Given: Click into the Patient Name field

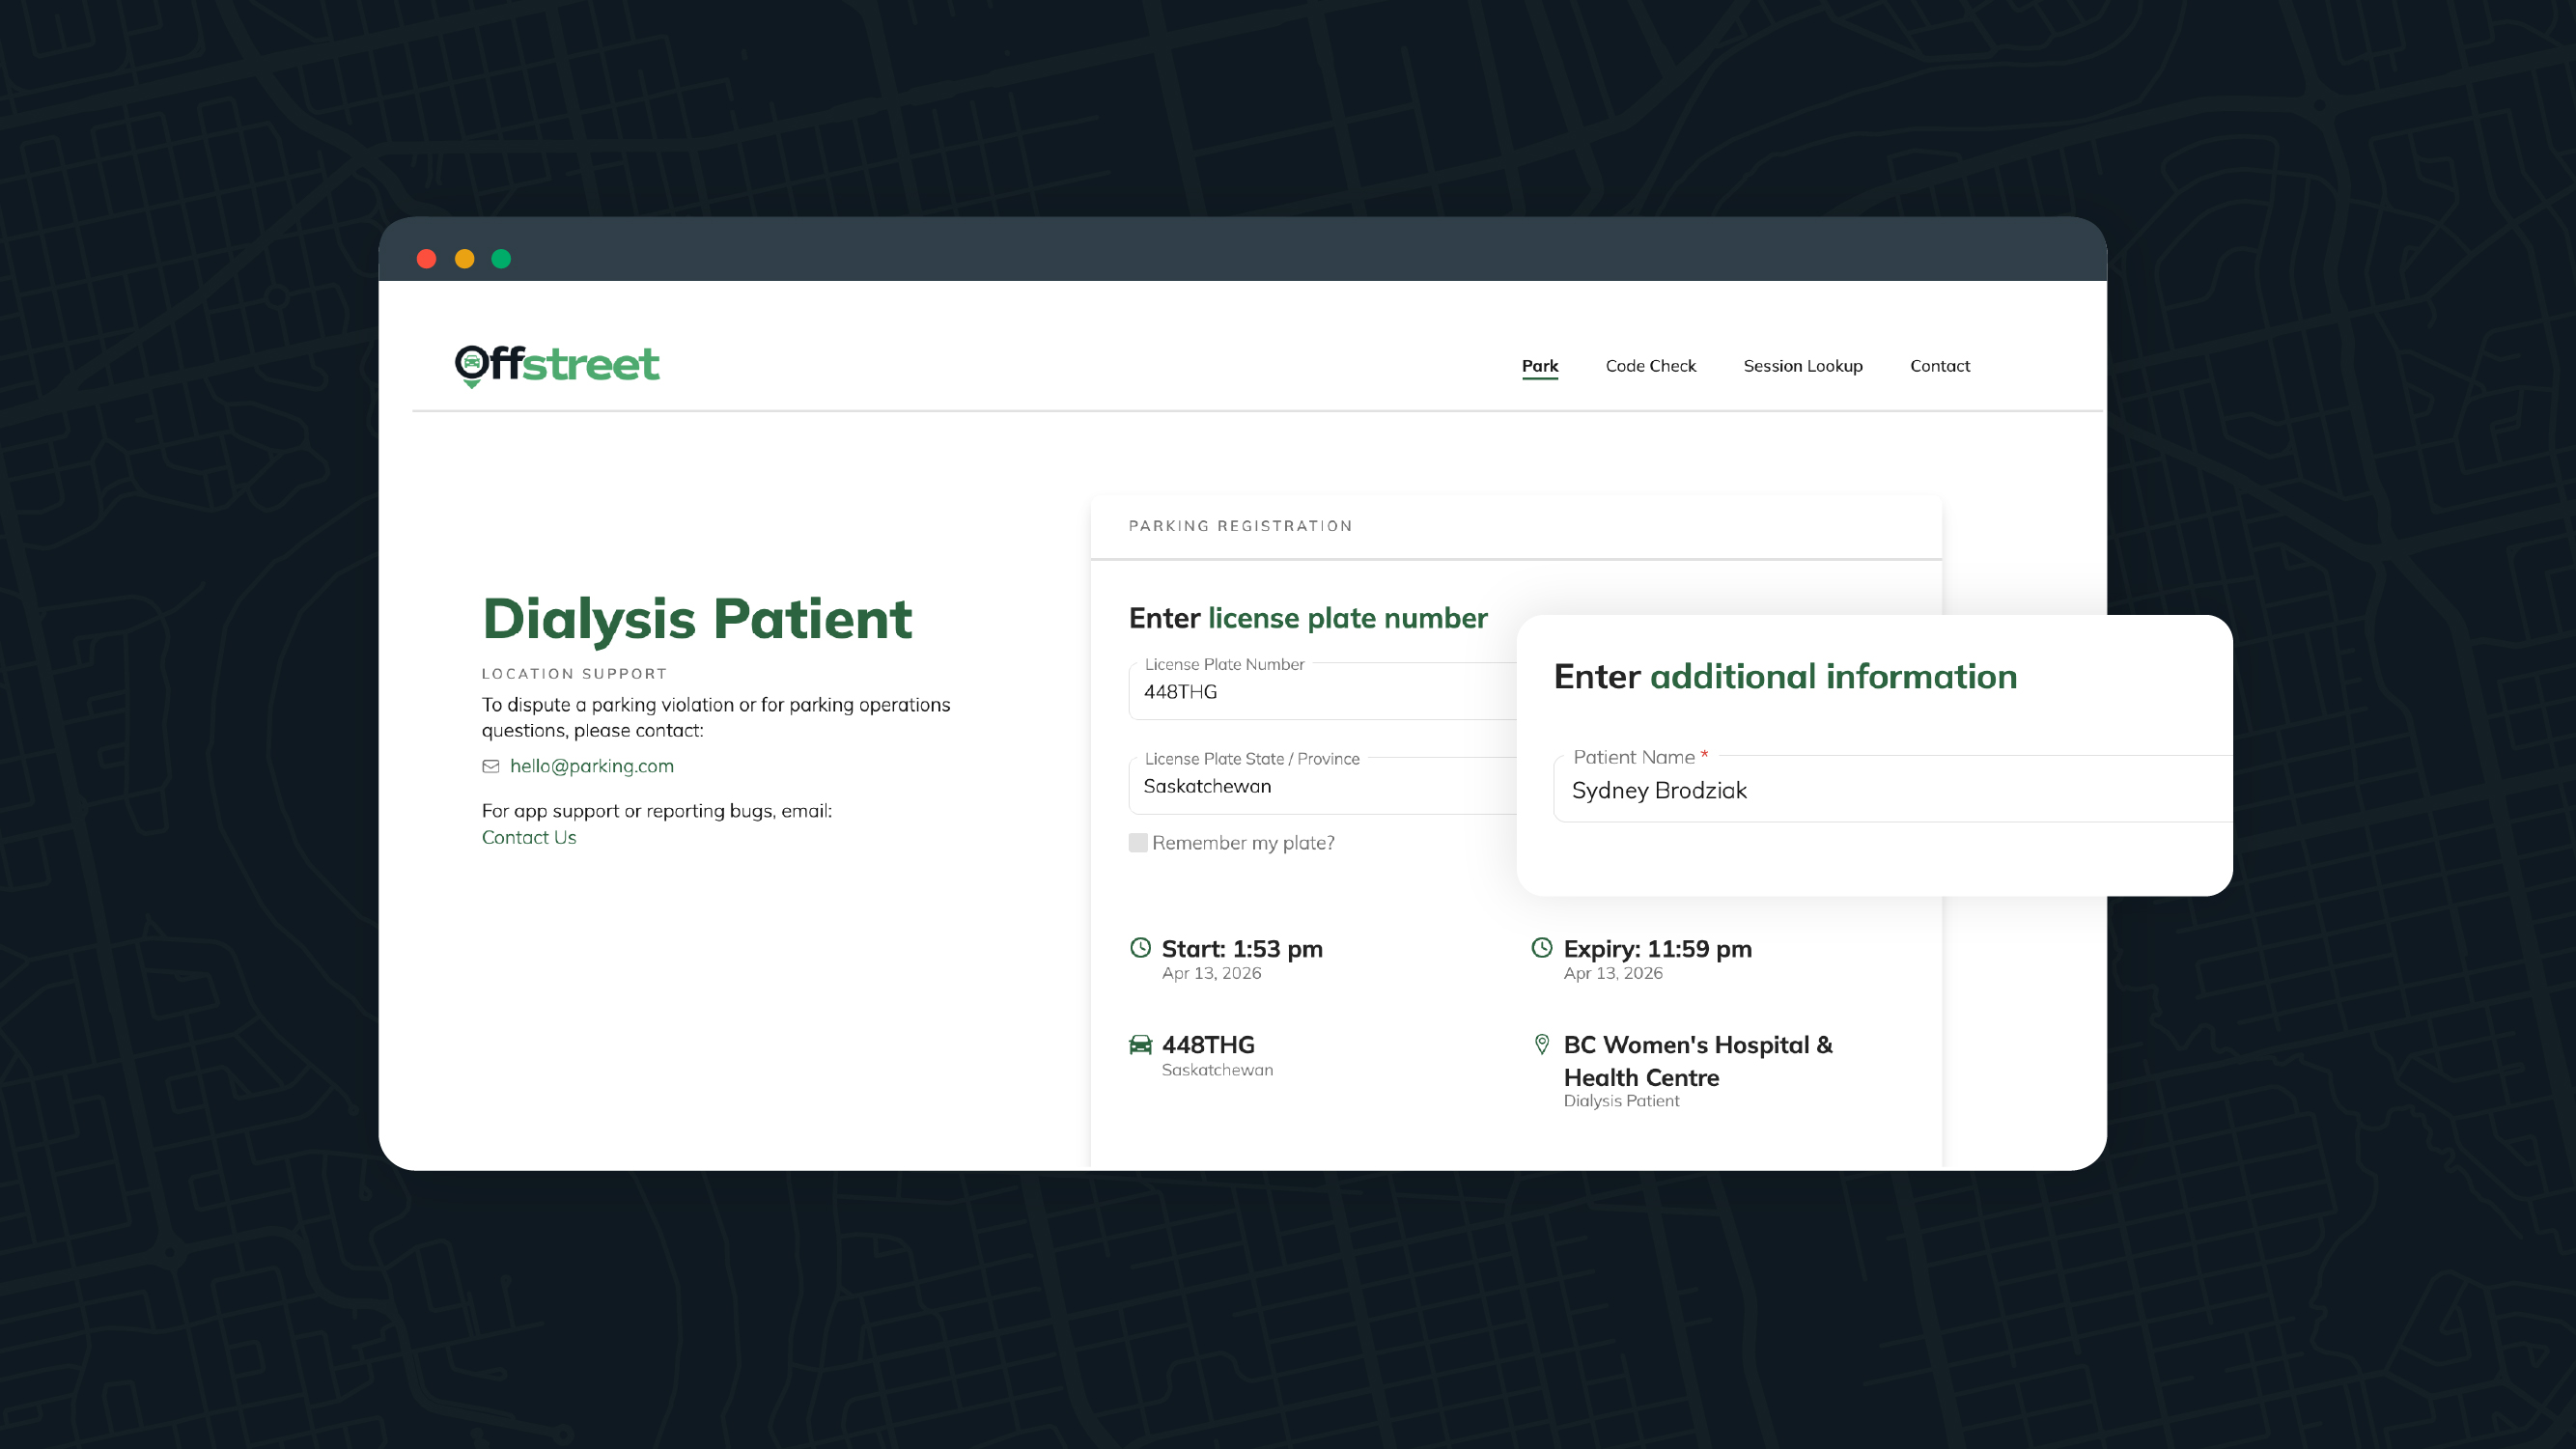Looking at the screenshot, I should (1880, 791).
